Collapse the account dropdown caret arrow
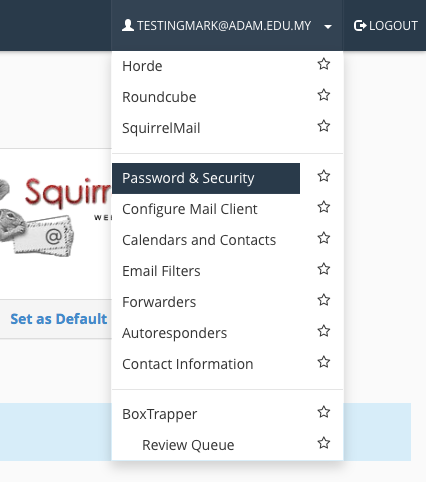Screen dimensions: 426x482 tap(328, 27)
